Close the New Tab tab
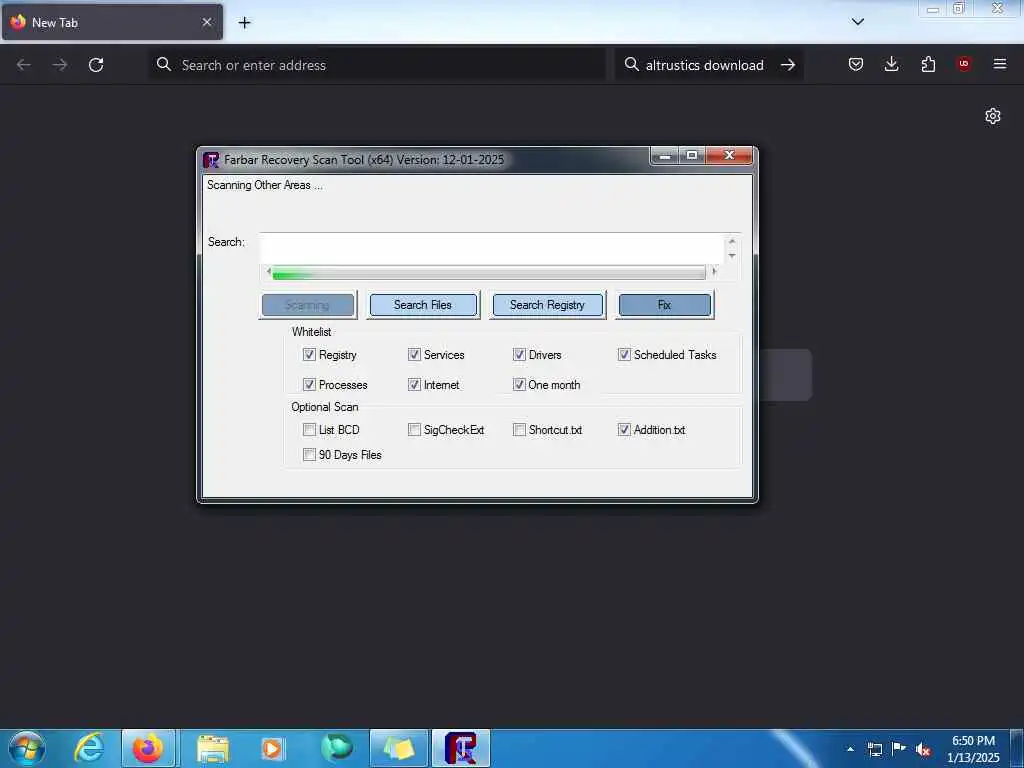This screenshot has width=1024, height=768. 207,22
